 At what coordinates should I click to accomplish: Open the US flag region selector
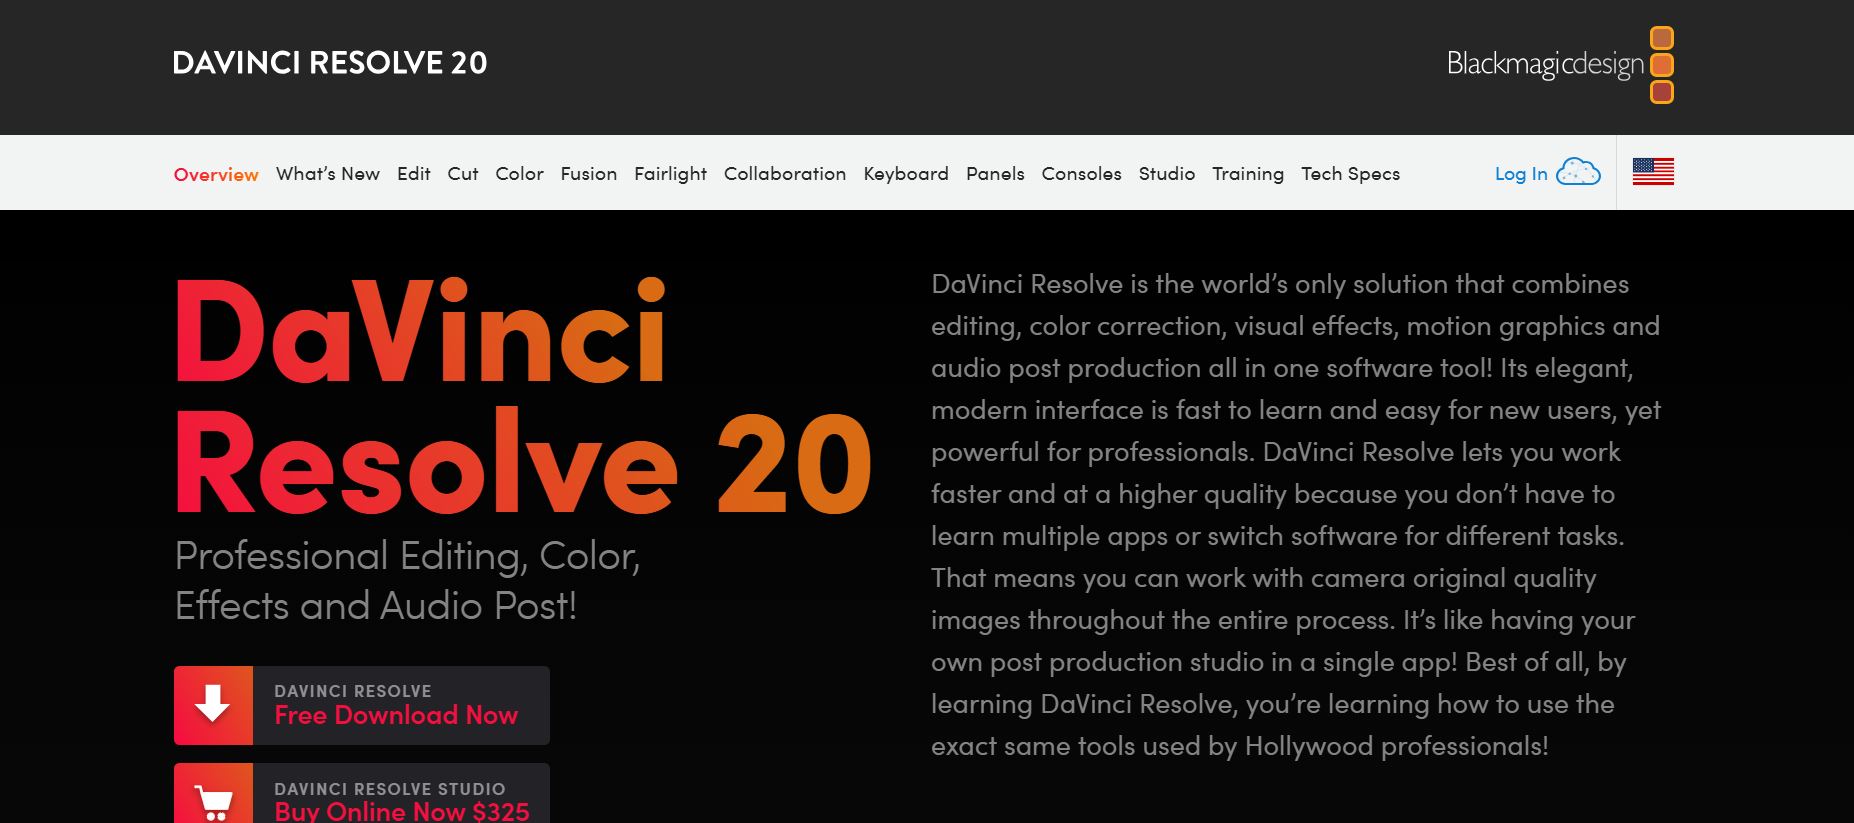click(x=1653, y=172)
